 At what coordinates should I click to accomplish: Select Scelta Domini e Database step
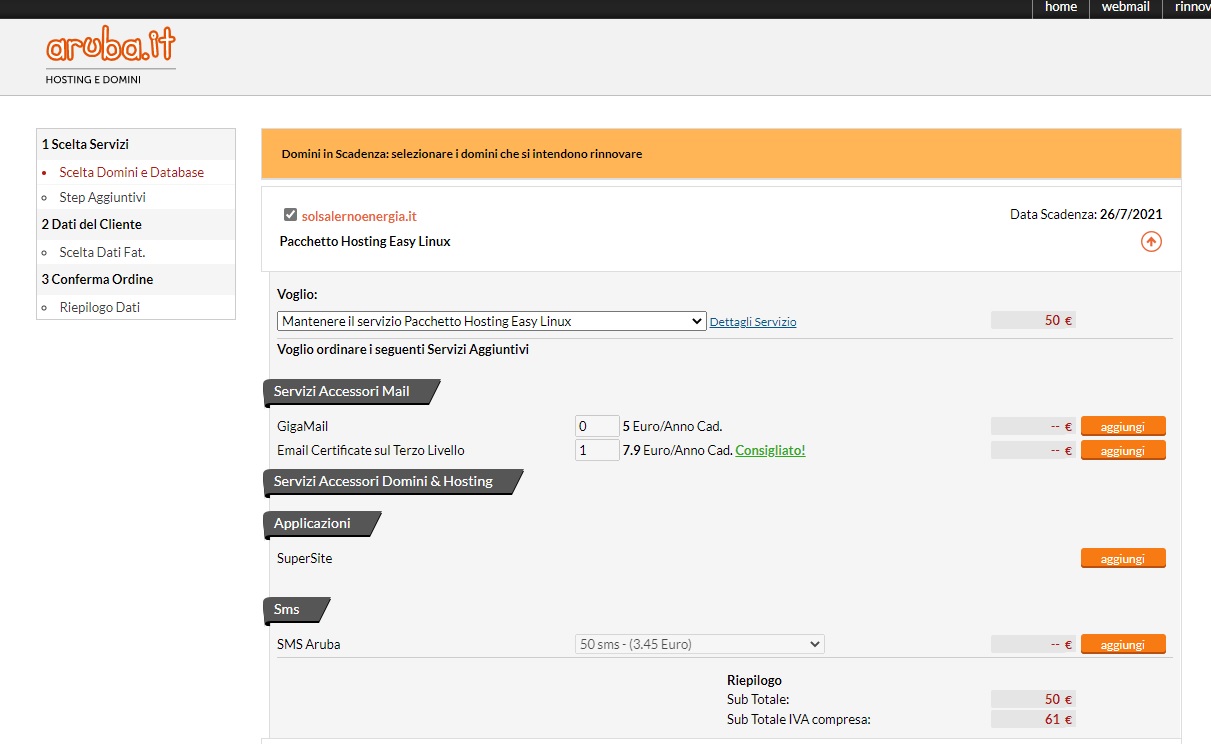[131, 172]
